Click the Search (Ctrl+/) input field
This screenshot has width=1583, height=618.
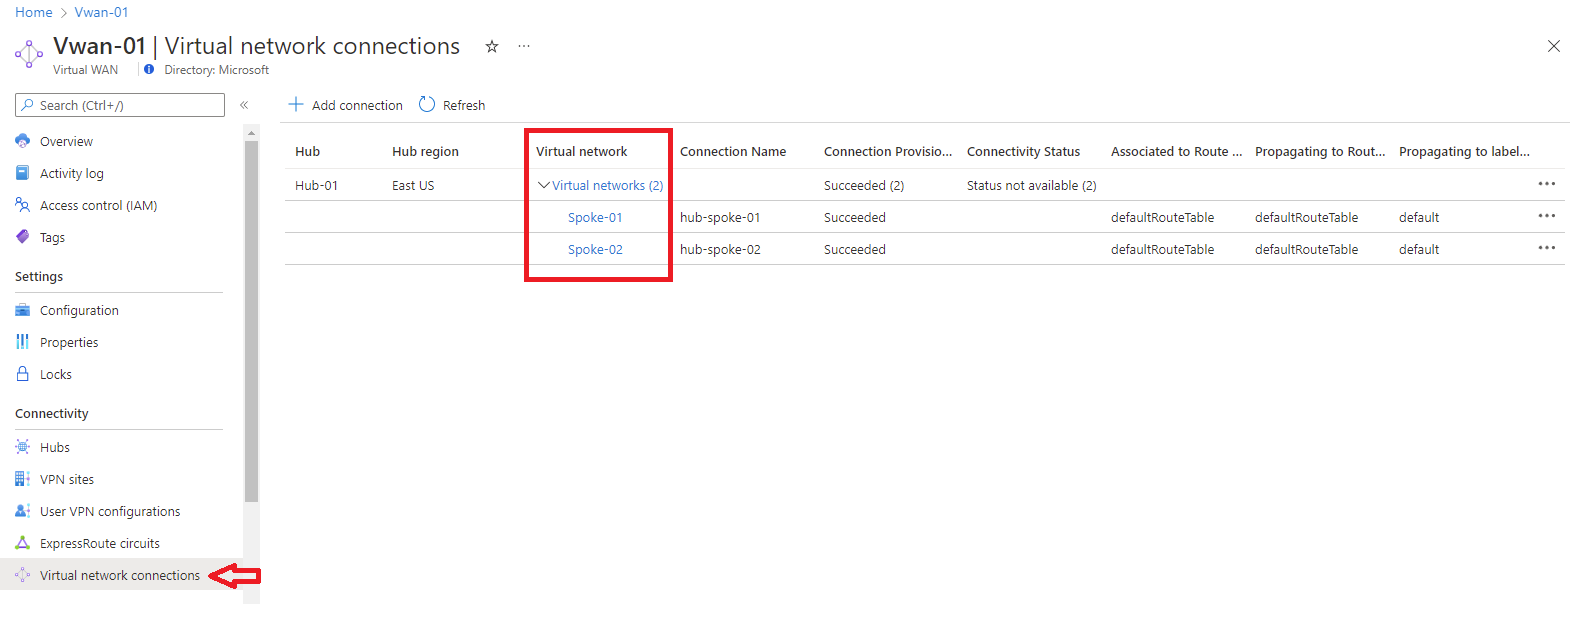coord(120,105)
